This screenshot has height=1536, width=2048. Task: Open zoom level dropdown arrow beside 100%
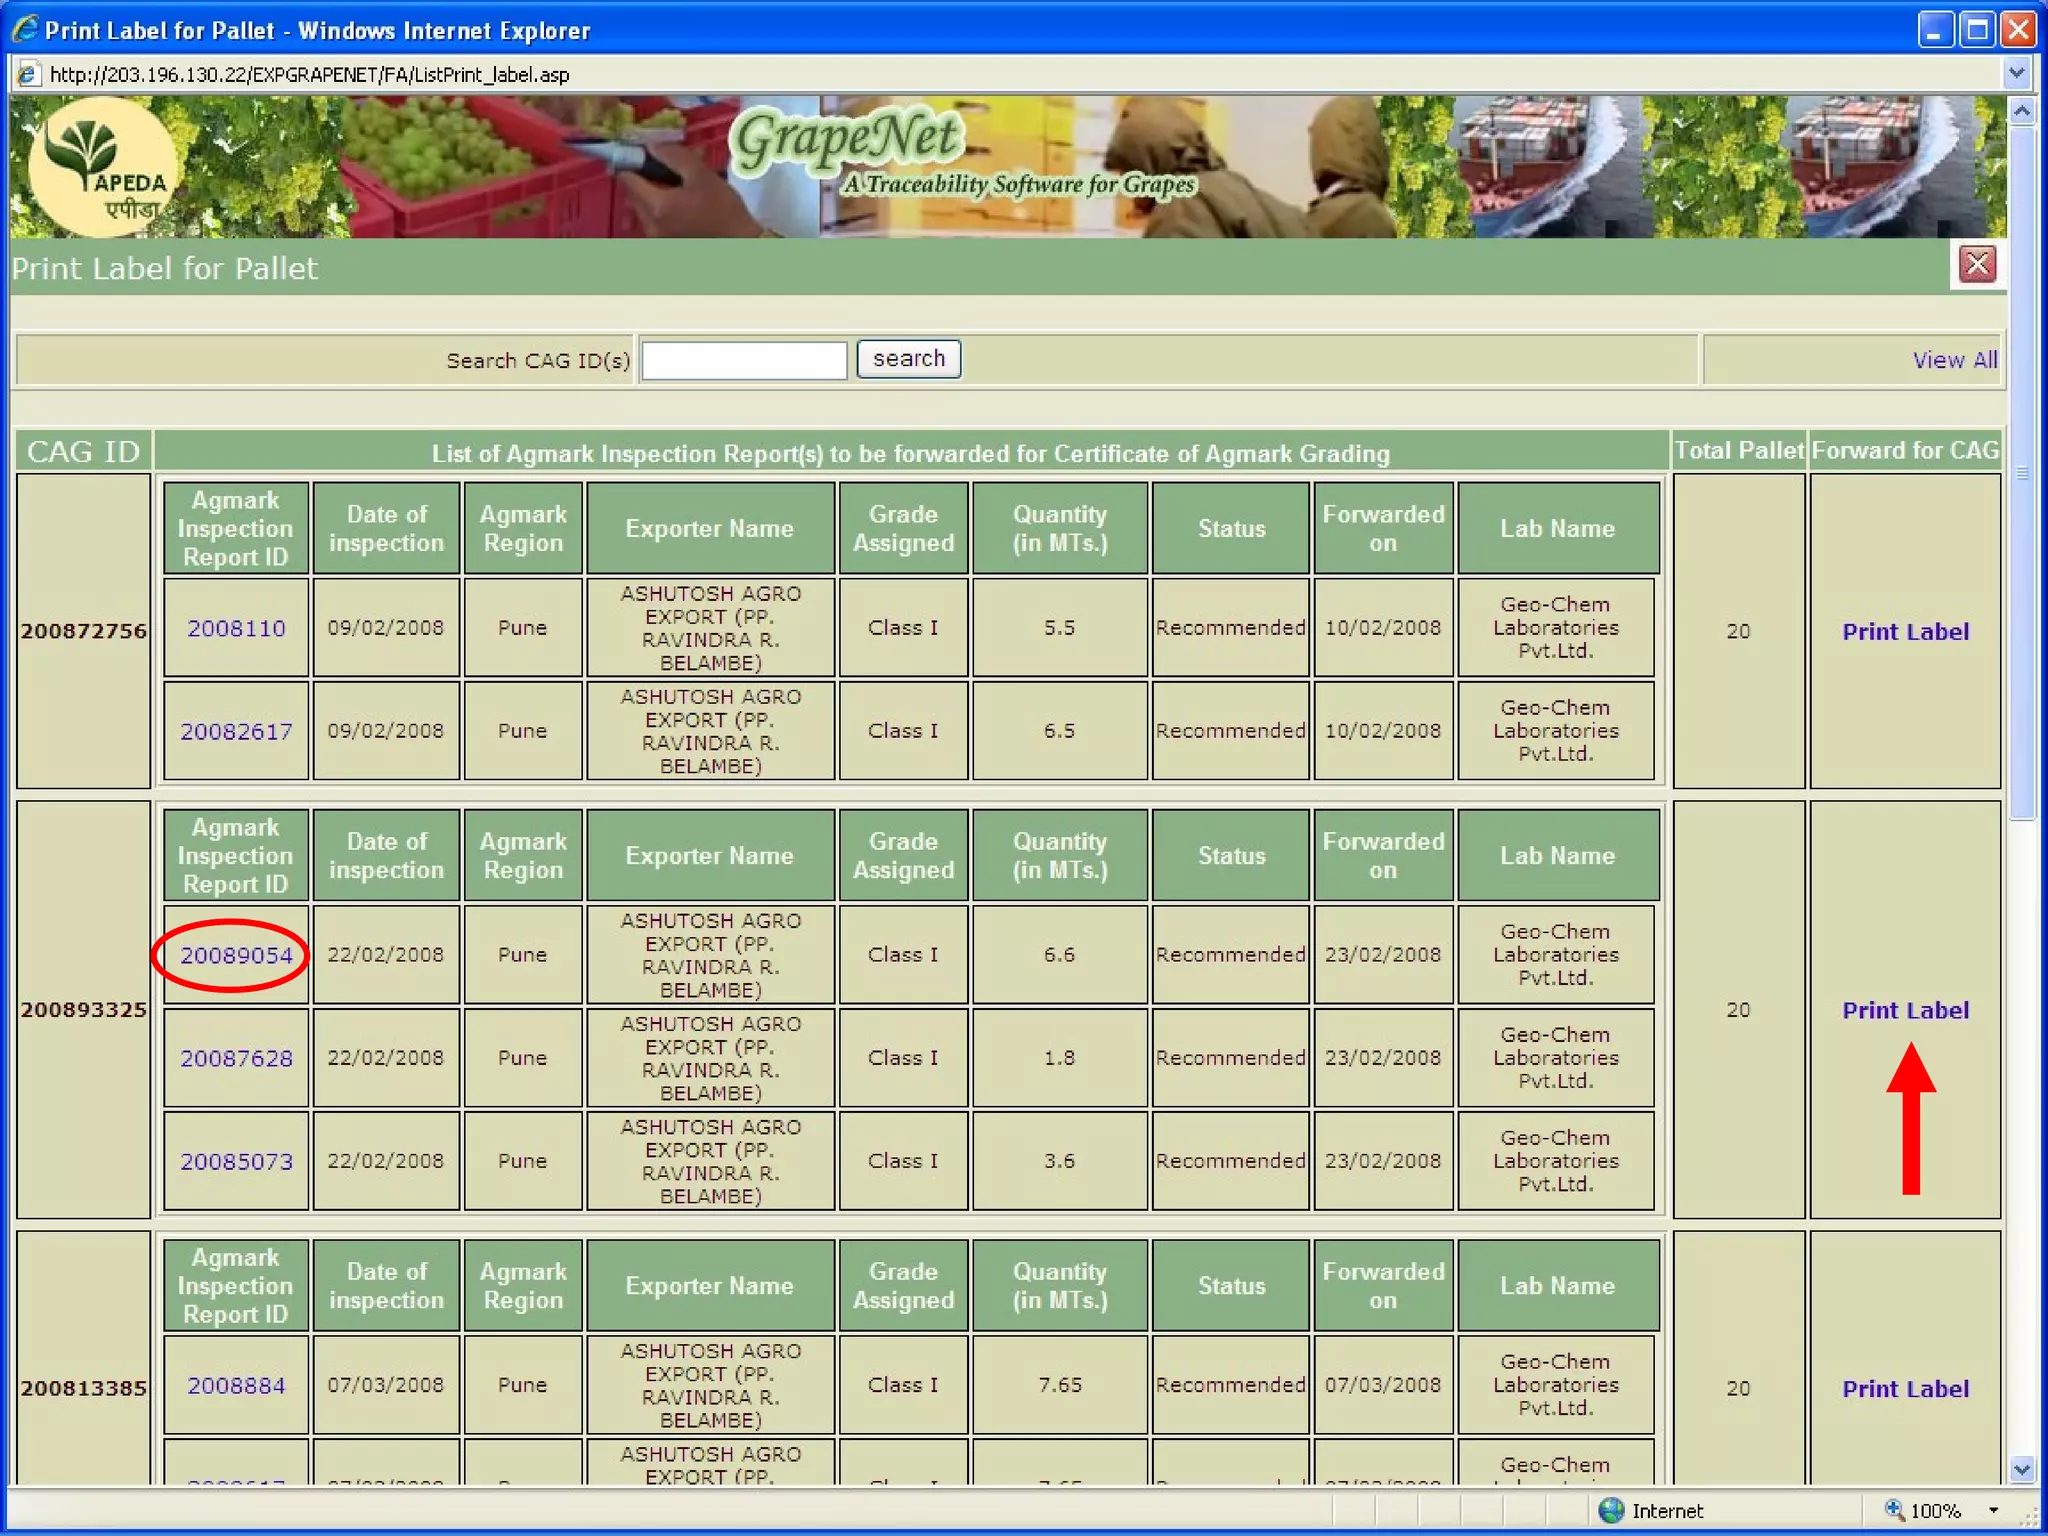pyautogui.click(x=1993, y=1510)
